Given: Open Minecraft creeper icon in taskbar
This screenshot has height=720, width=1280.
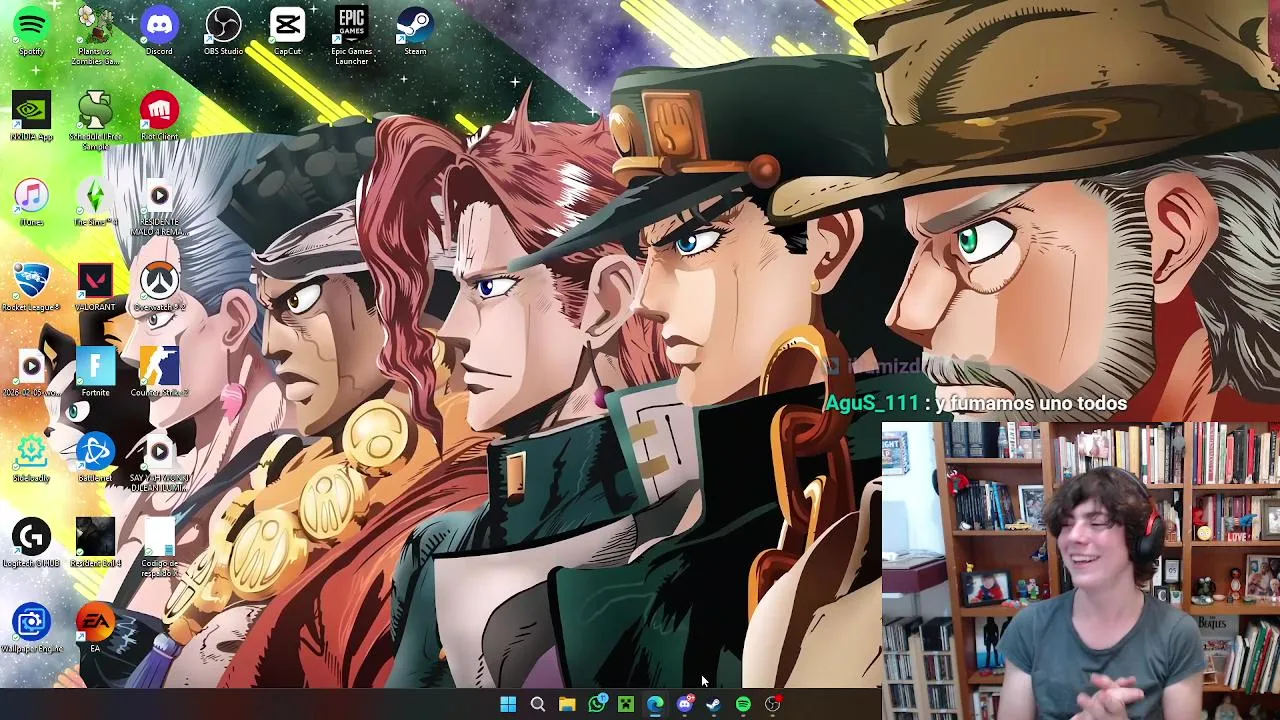Looking at the screenshot, I should tap(626, 705).
